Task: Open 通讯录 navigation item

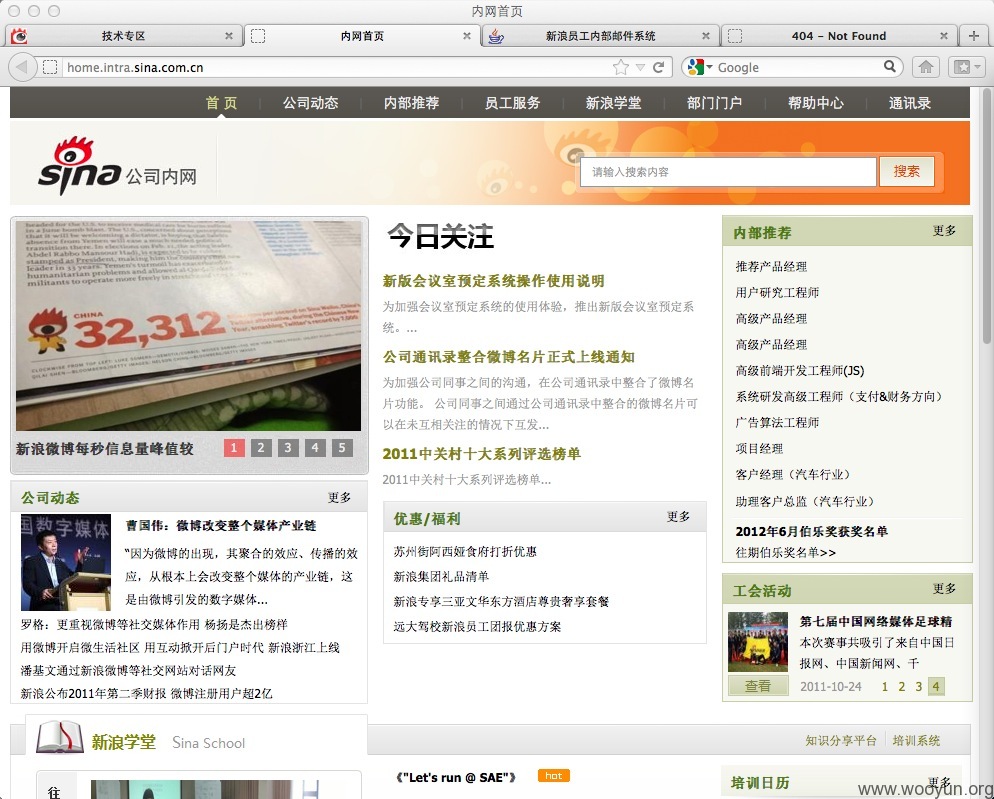Action: pos(910,103)
